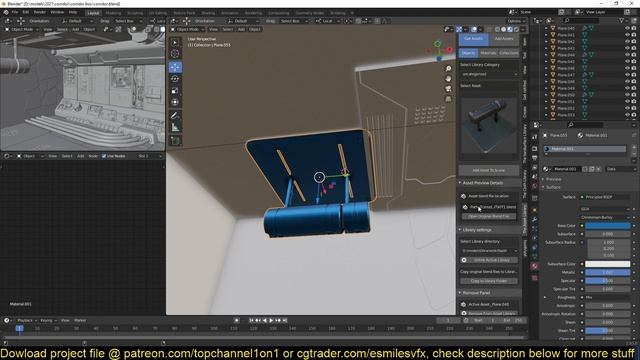The height and width of the screenshot is (360, 640).
Task: Click the viewport zoom magnifier icon
Action: (x=448, y=69)
